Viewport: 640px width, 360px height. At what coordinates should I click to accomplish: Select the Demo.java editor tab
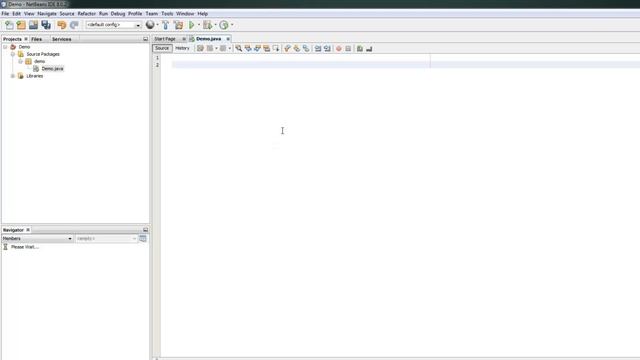click(x=209, y=39)
